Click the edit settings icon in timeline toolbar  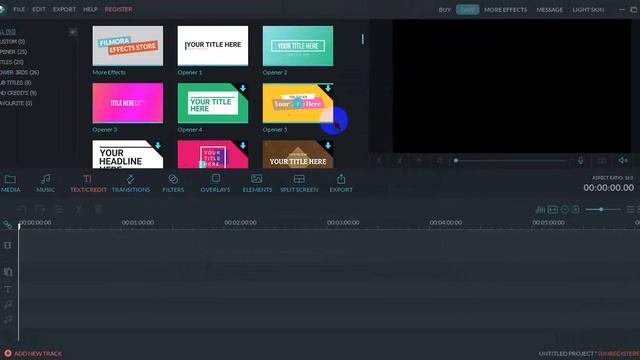(59, 209)
